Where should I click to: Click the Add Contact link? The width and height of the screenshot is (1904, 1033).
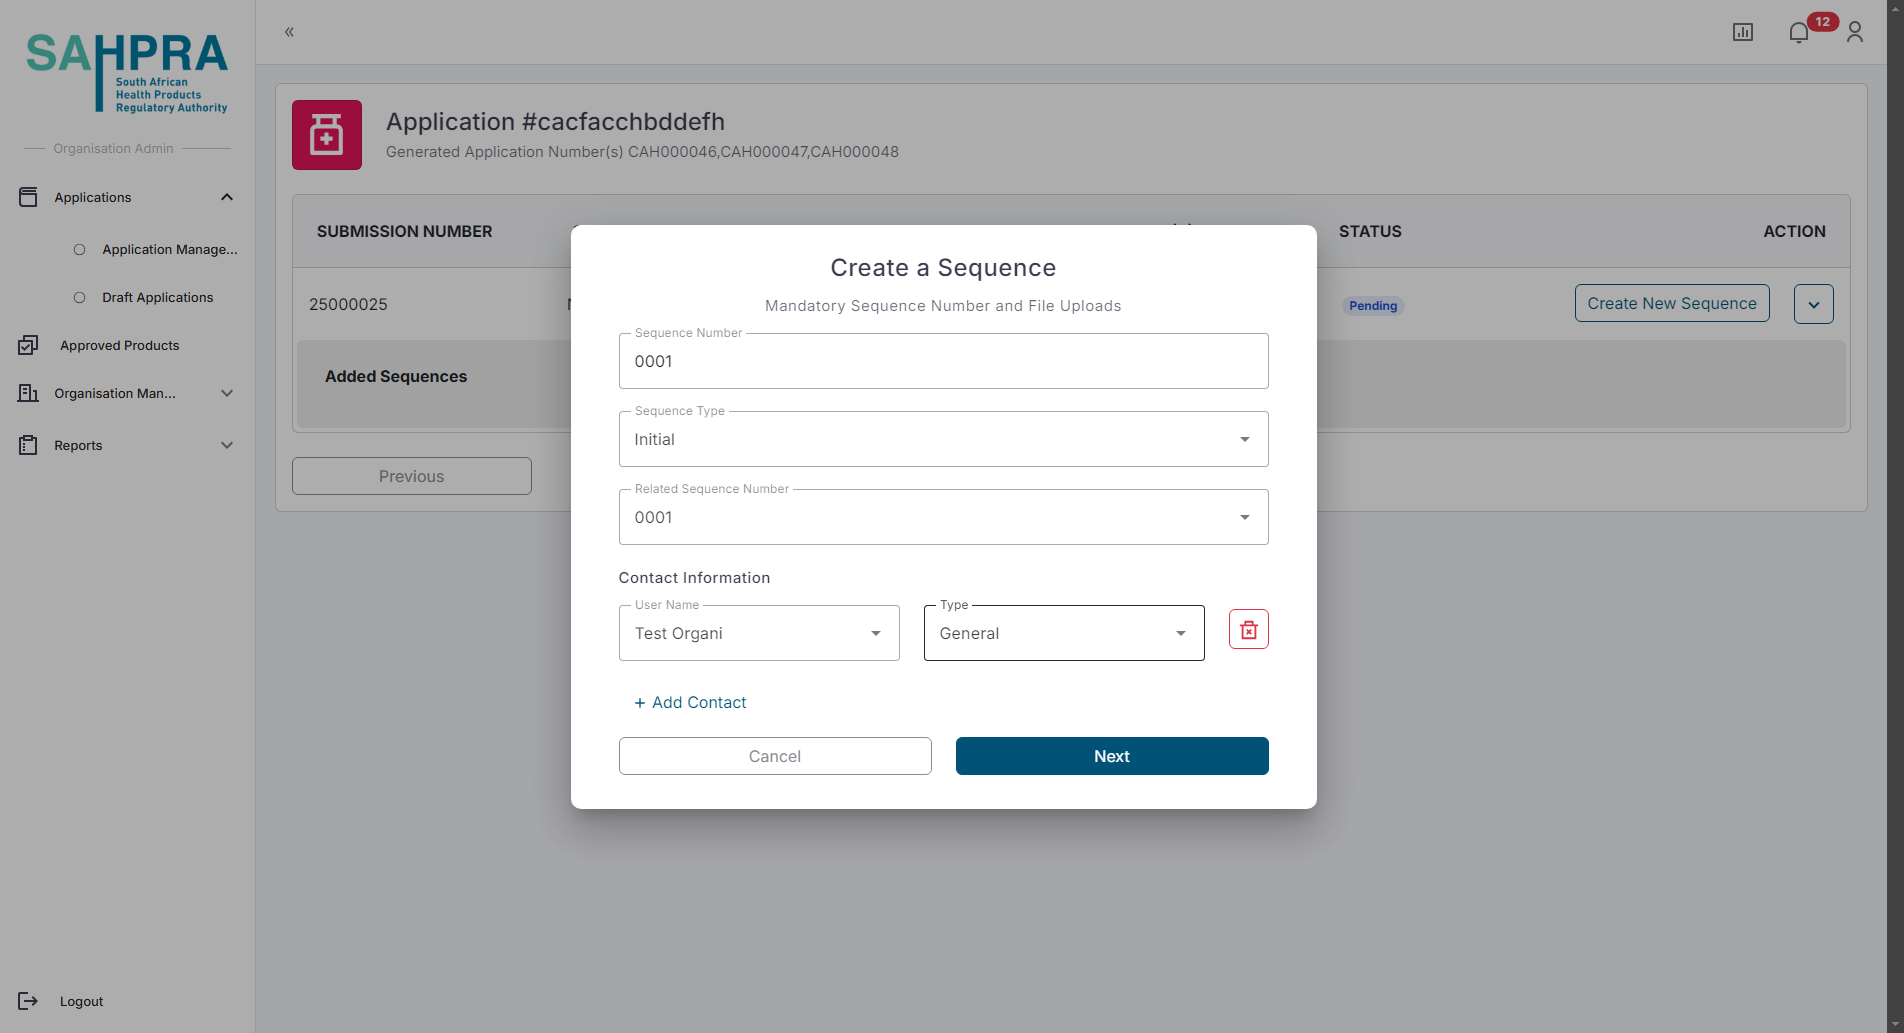point(690,703)
